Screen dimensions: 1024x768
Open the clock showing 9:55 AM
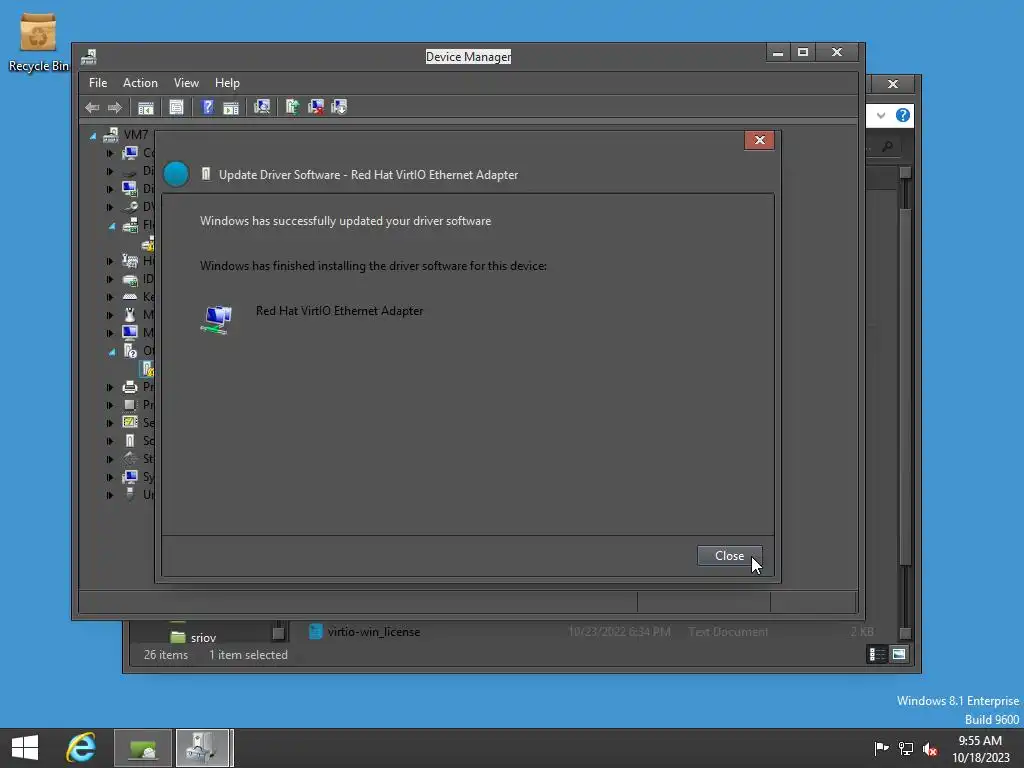pos(980,749)
